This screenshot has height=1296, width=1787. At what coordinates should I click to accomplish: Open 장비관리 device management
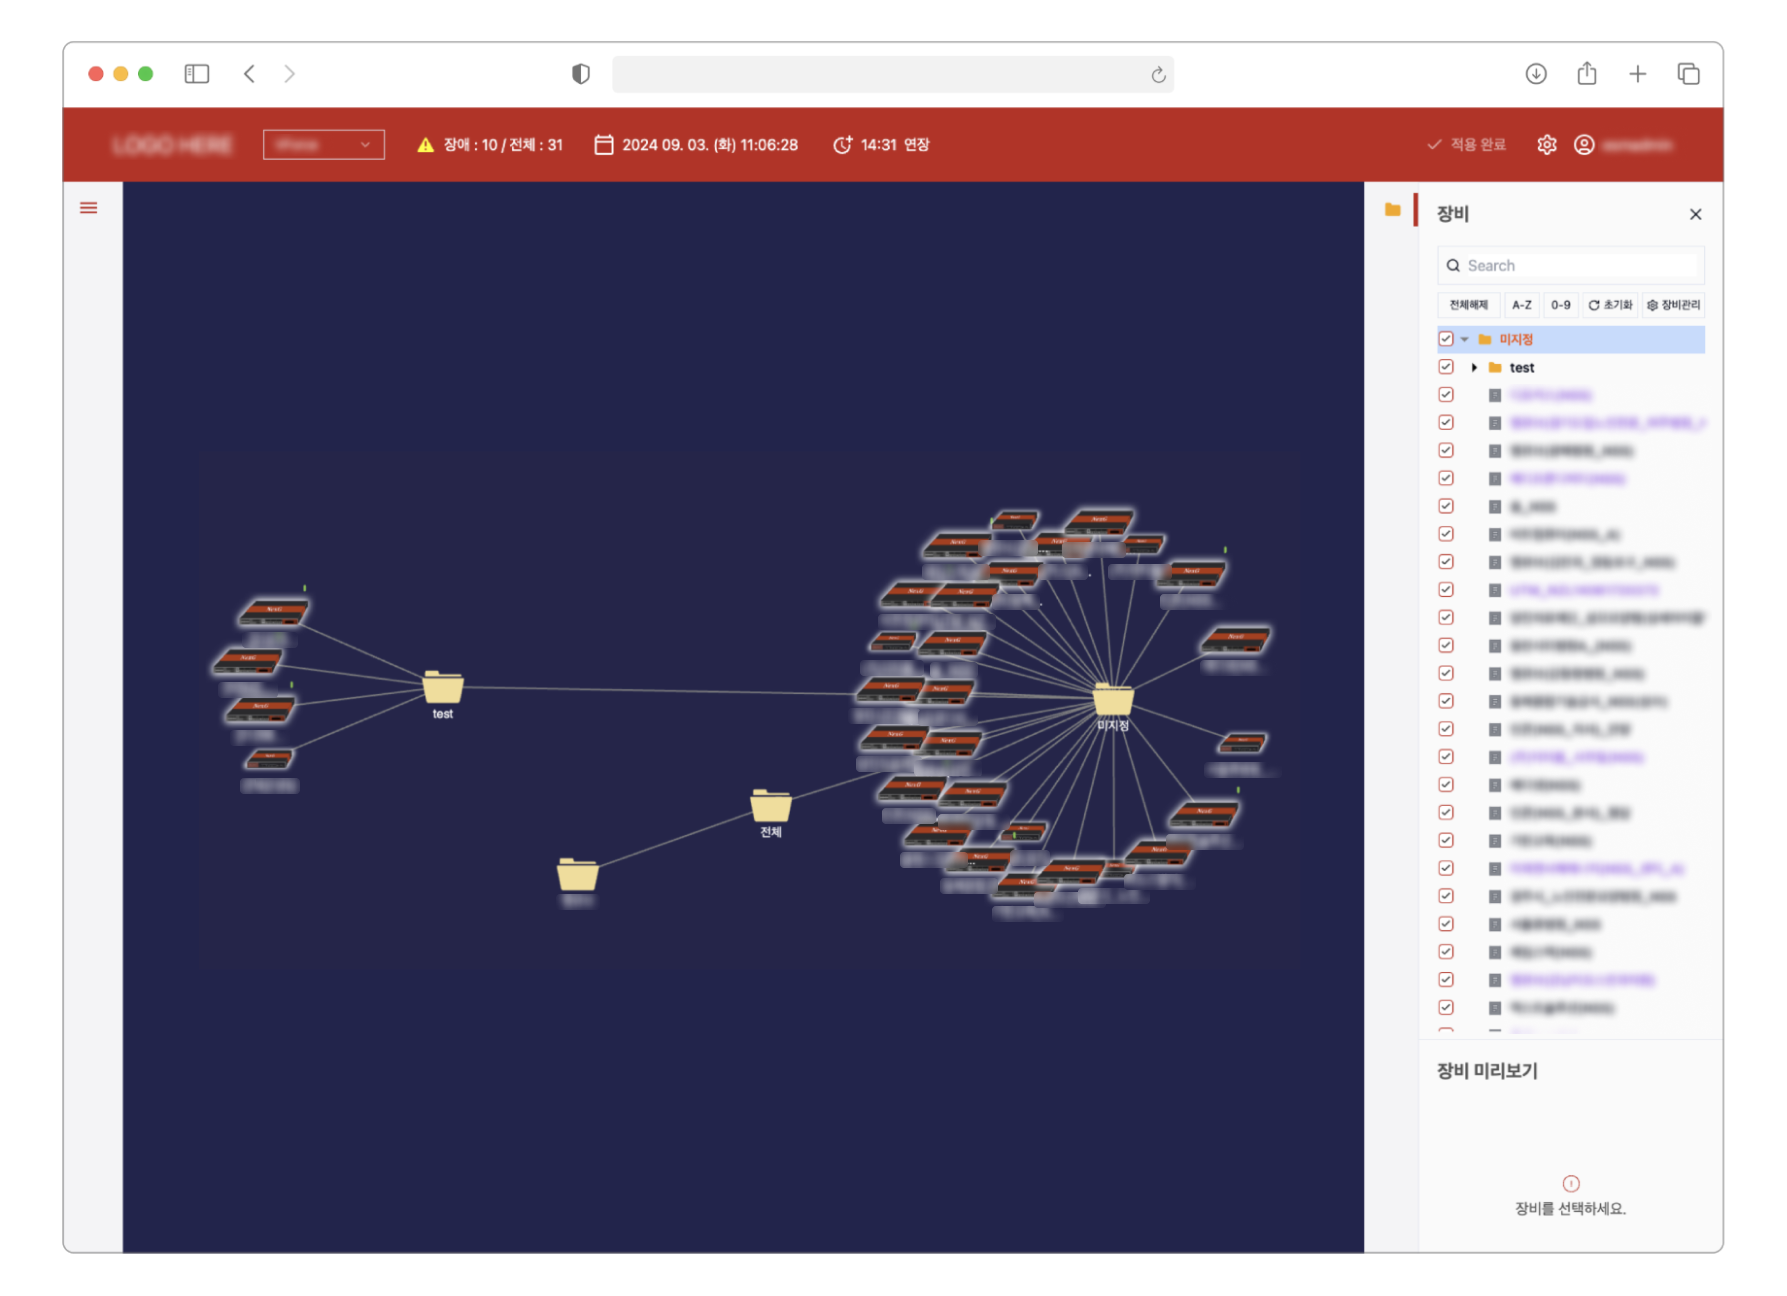tap(1673, 305)
